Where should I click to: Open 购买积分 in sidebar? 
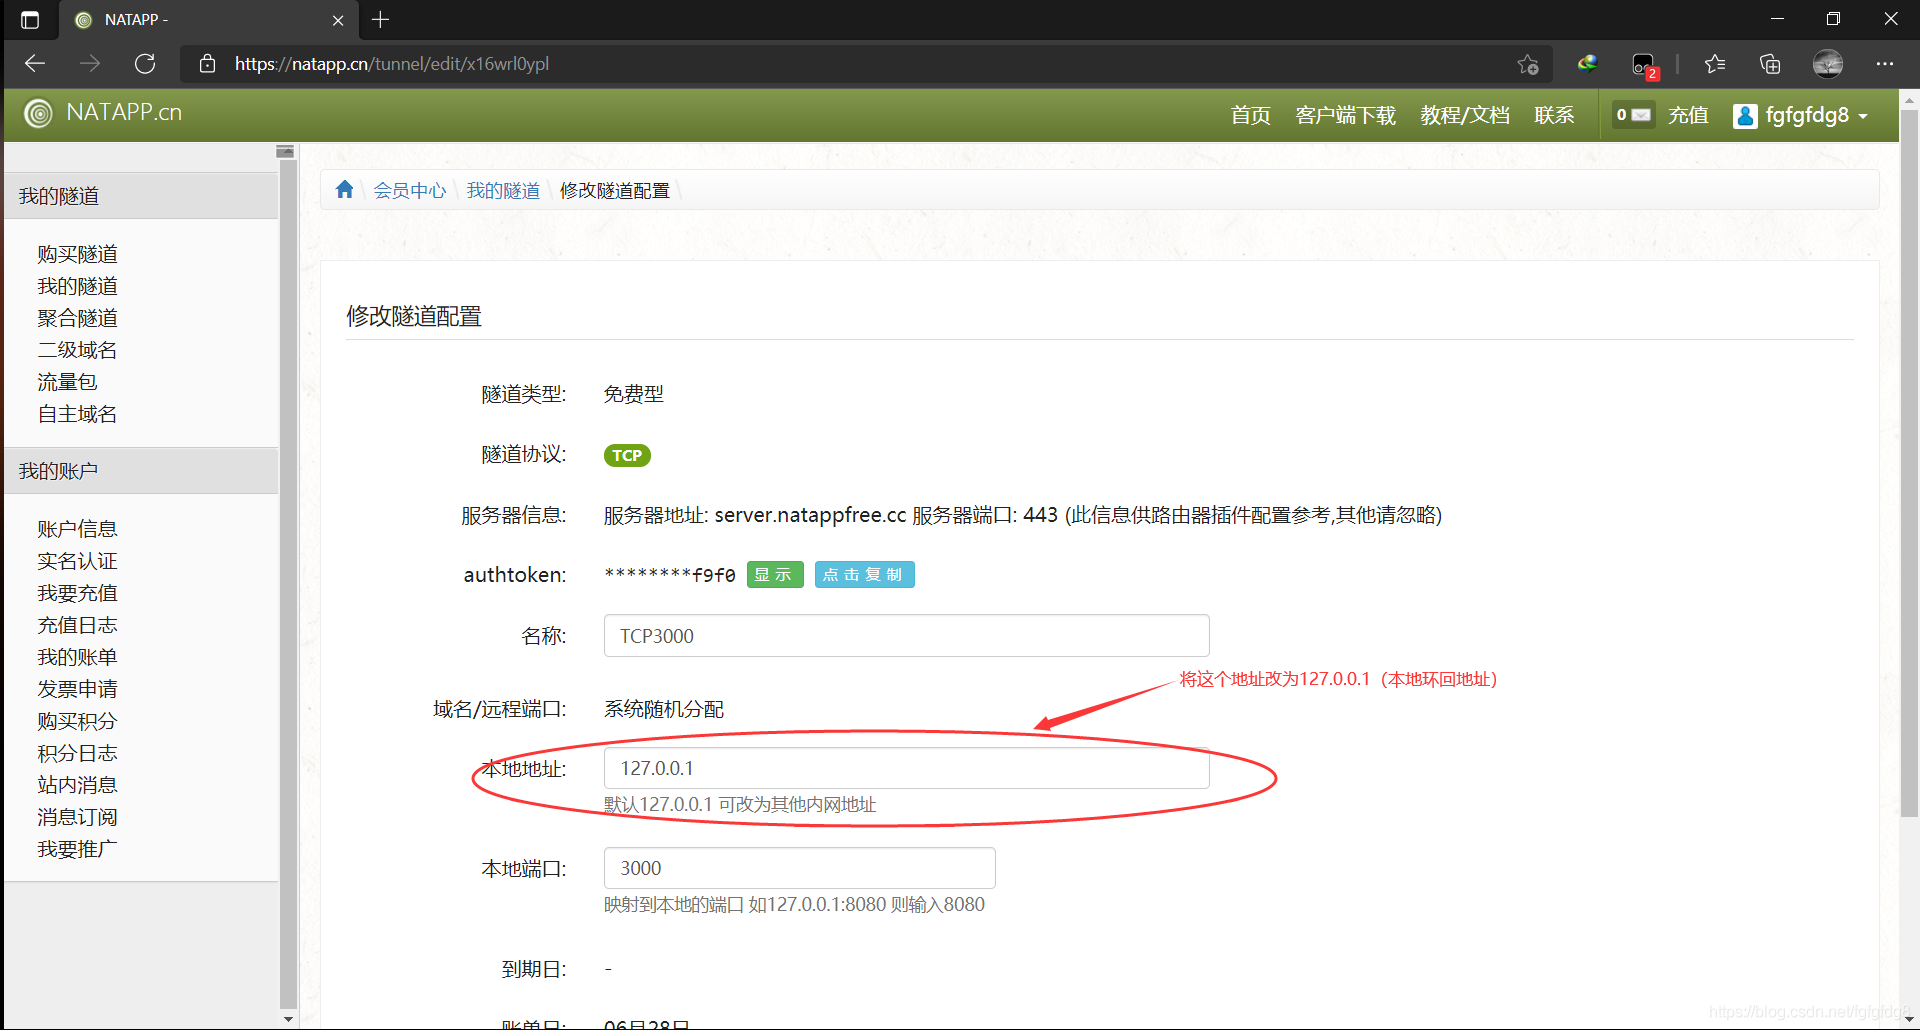coord(78,721)
